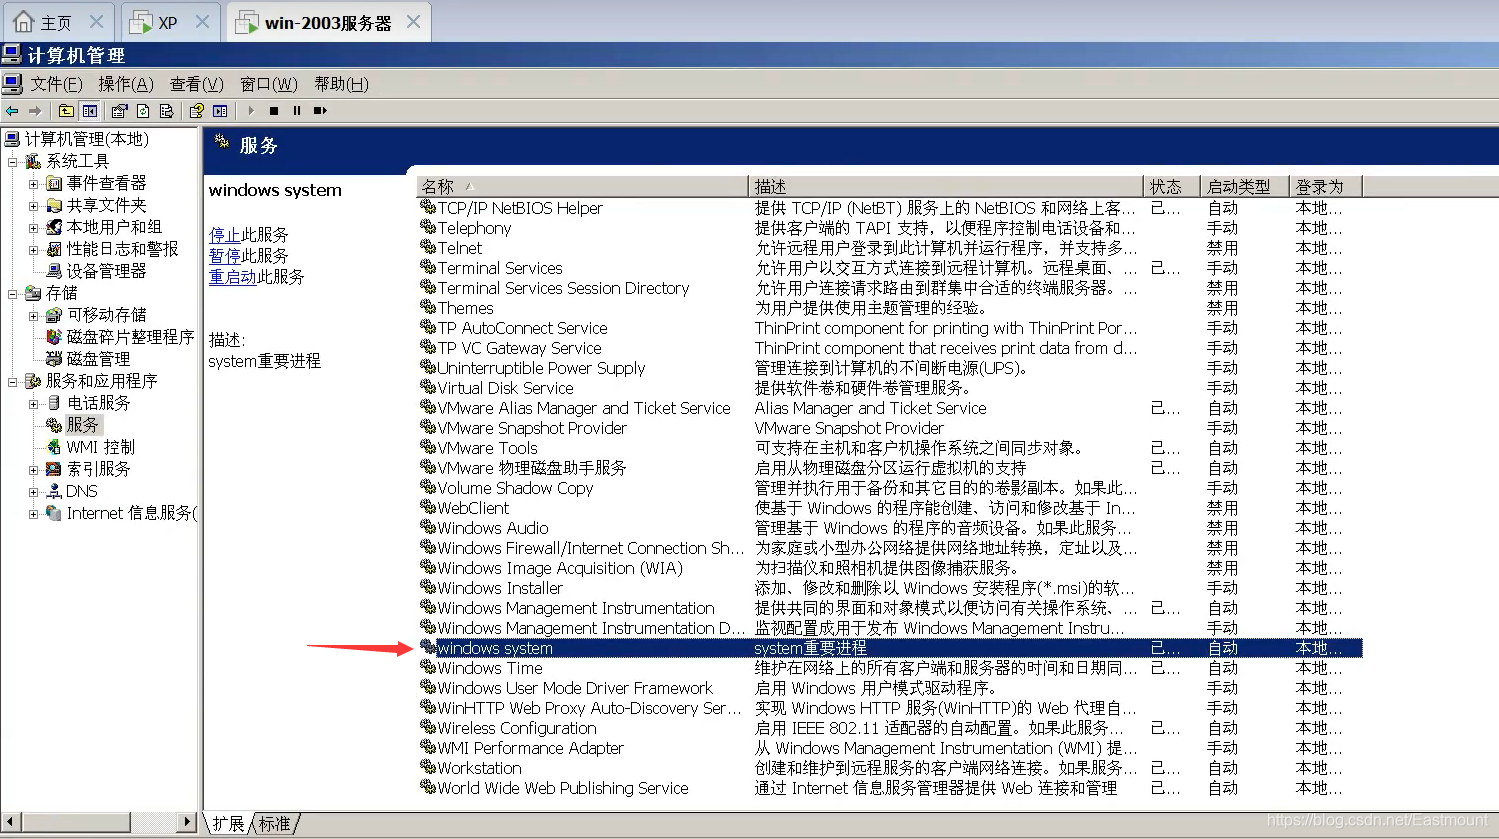The width and height of the screenshot is (1499, 839).
Task: Click the gear icon of Windows Time
Action: click(x=428, y=667)
